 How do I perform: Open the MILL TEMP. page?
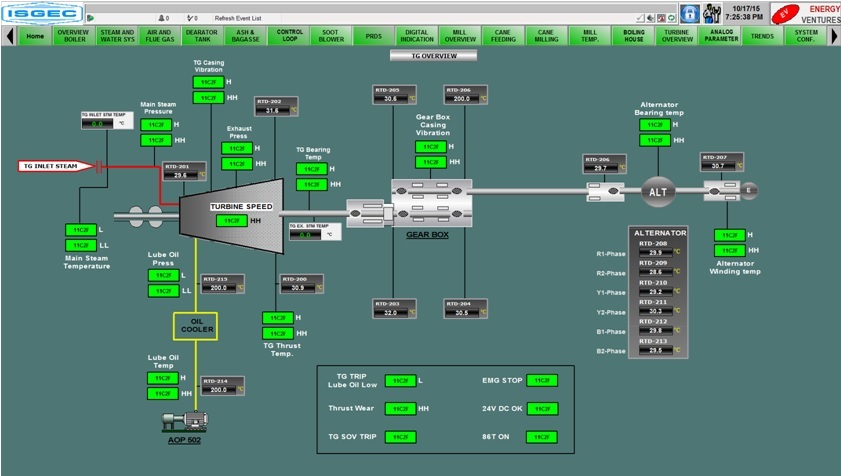[590, 36]
